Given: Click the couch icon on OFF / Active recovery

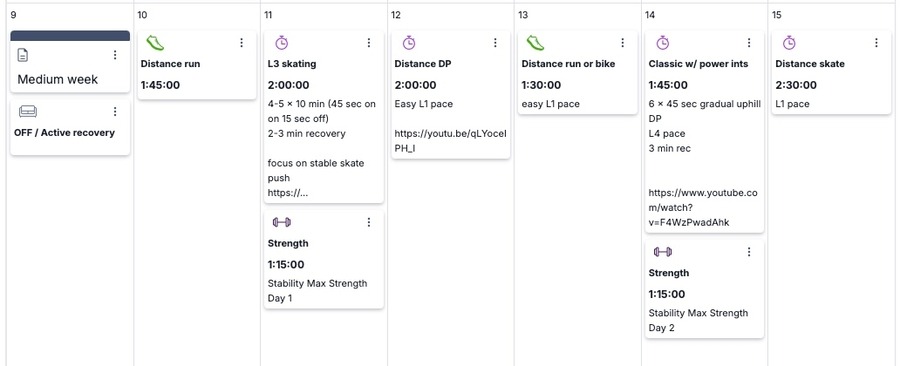Looking at the screenshot, I should pyautogui.click(x=28, y=111).
